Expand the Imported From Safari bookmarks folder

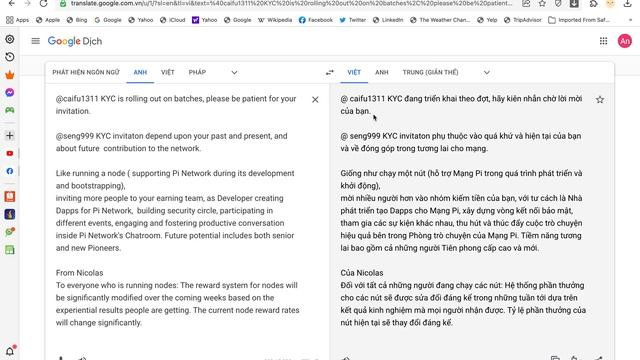pos(579,20)
